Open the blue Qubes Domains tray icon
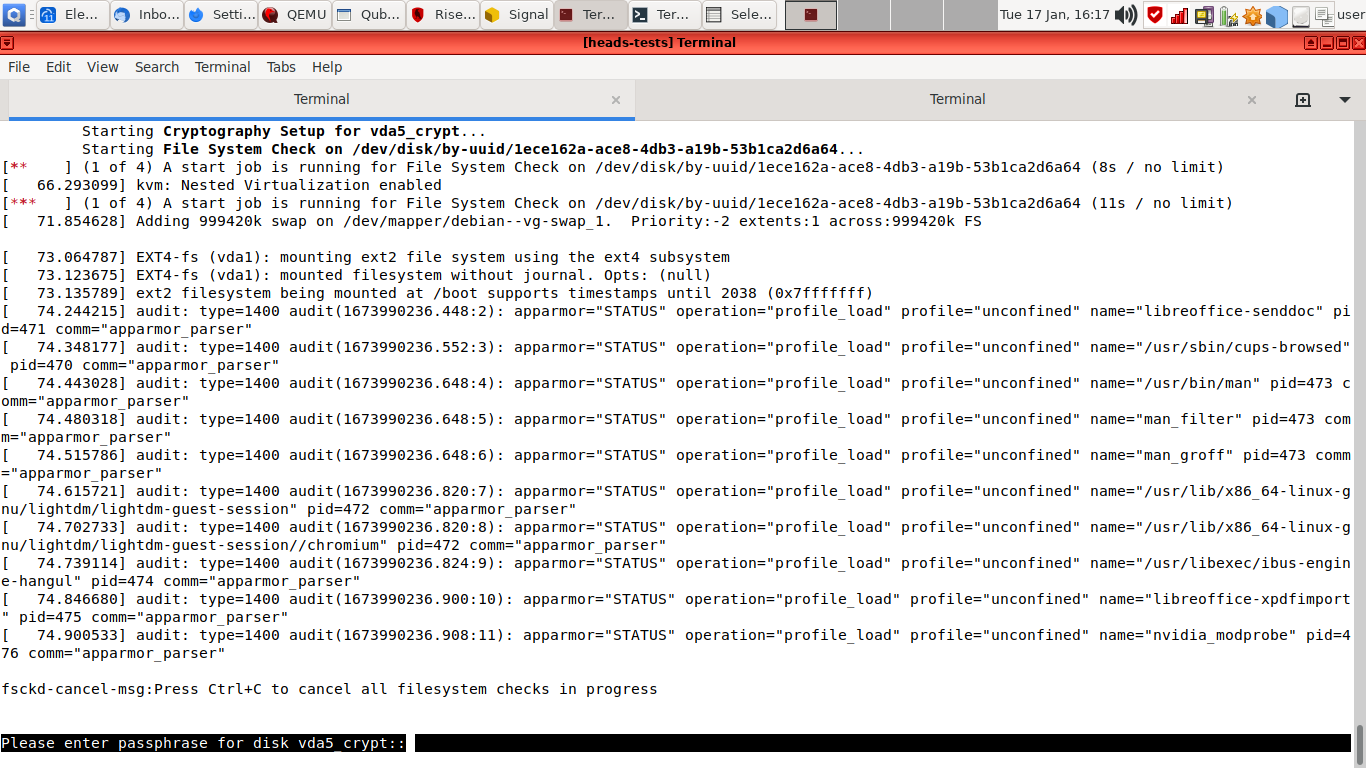The width and height of the screenshot is (1366, 768). [1276, 15]
